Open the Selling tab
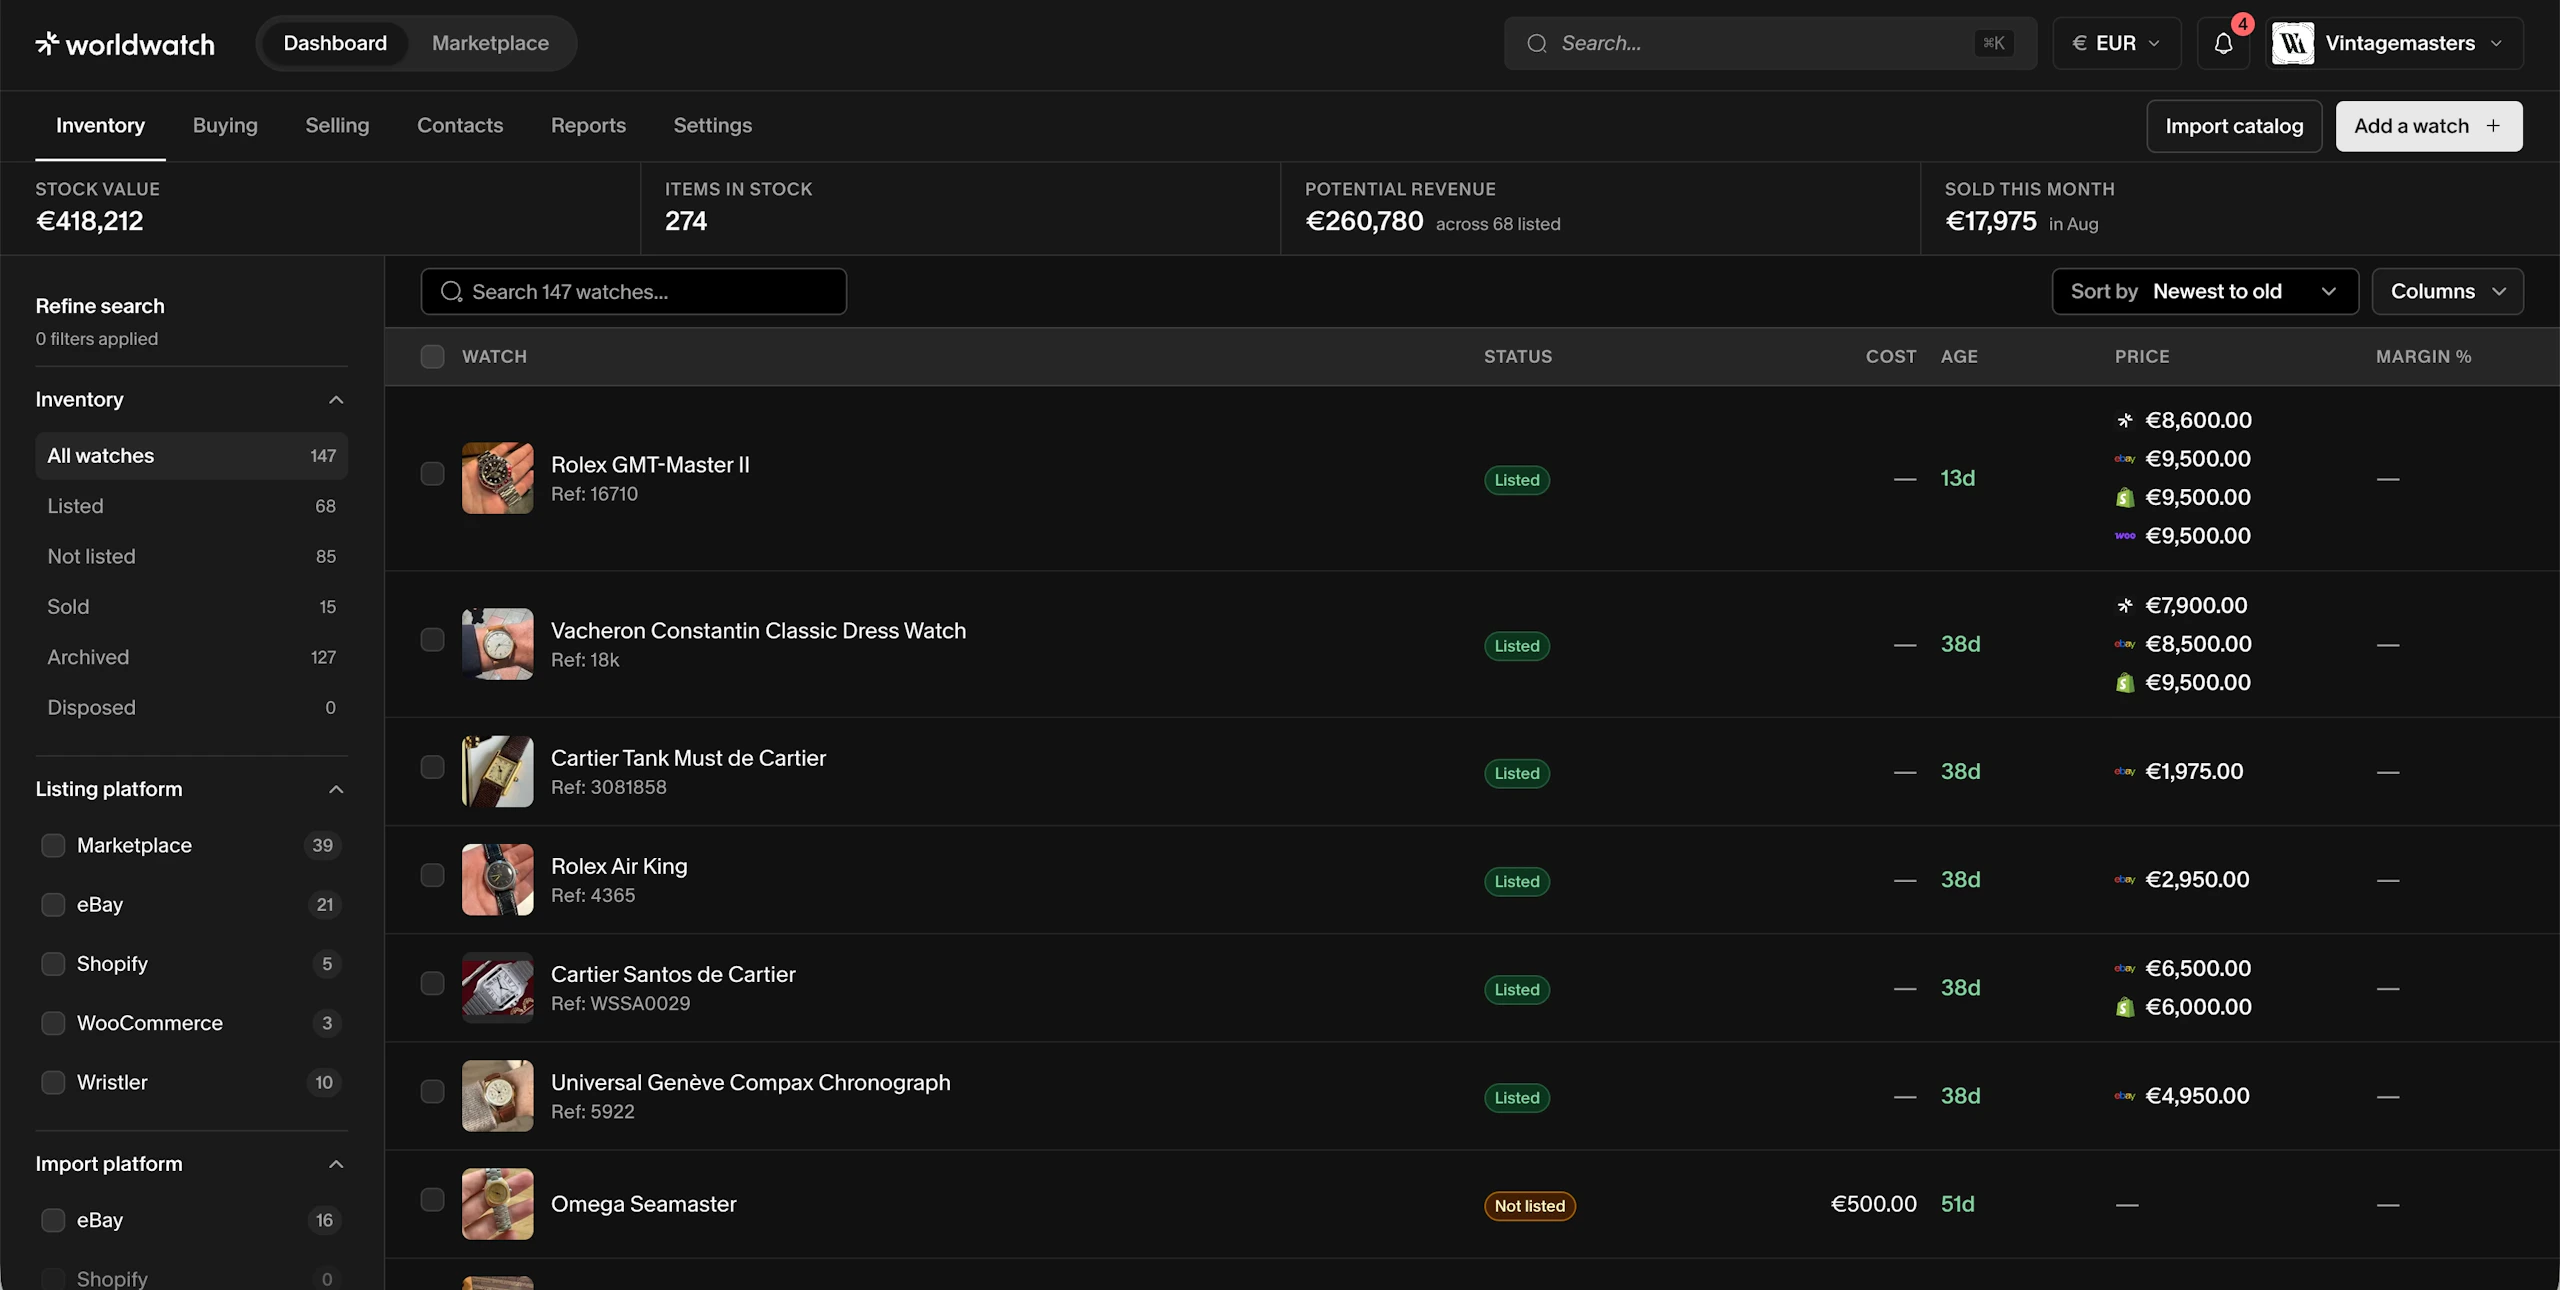This screenshot has width=2560, height=1290. click(x=337, y=126)
